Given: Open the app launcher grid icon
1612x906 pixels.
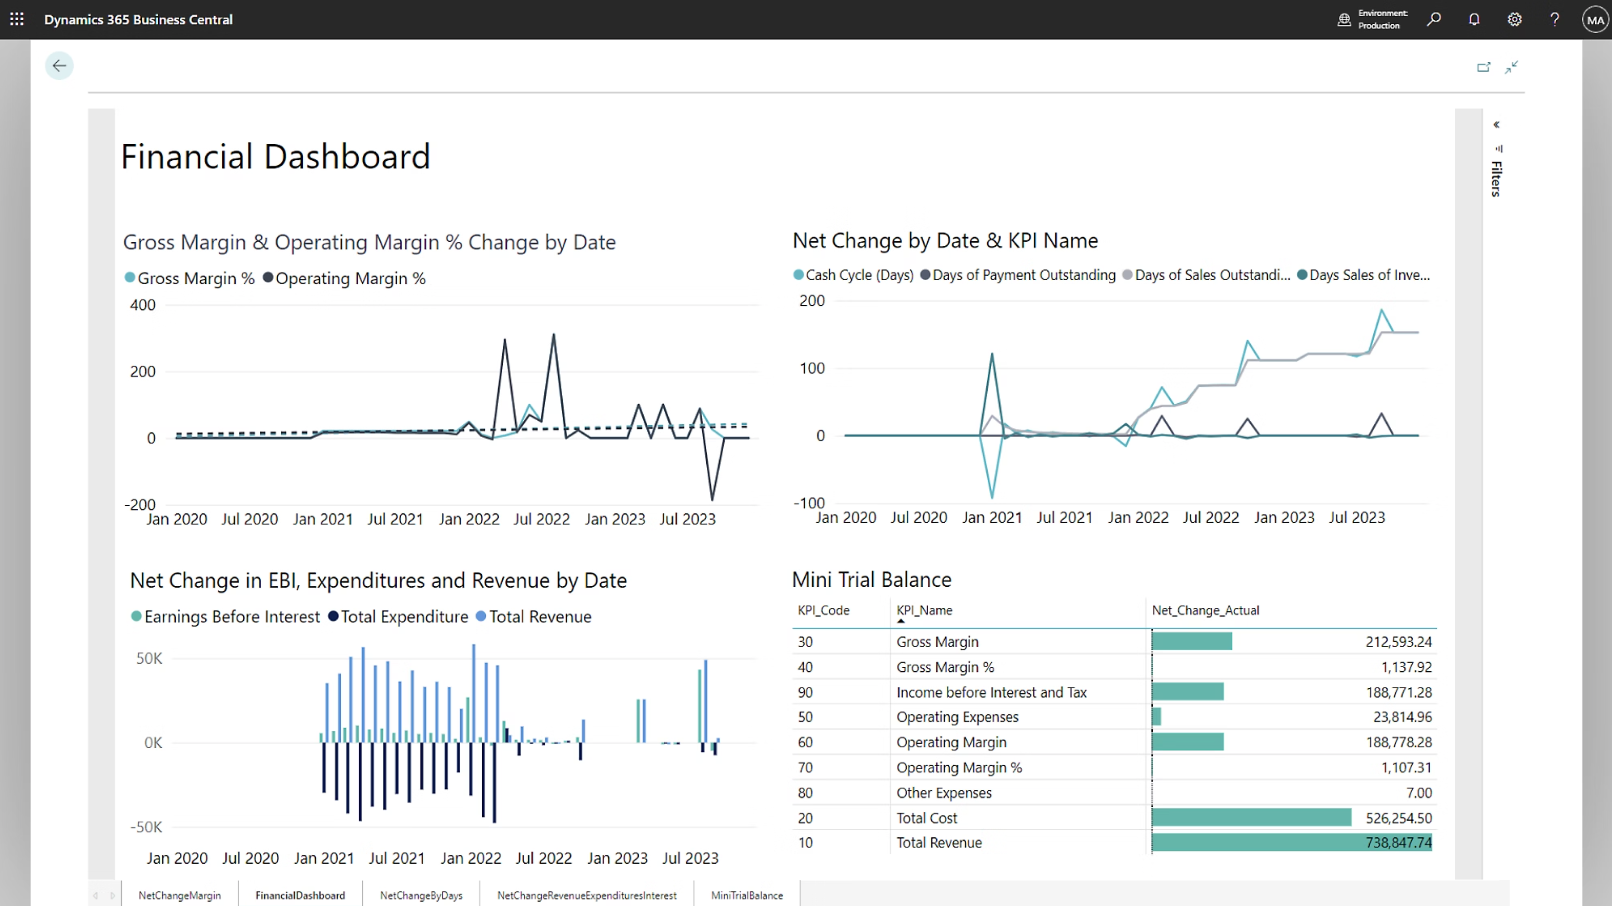Looking at the screenshot, I should (16, 19).
